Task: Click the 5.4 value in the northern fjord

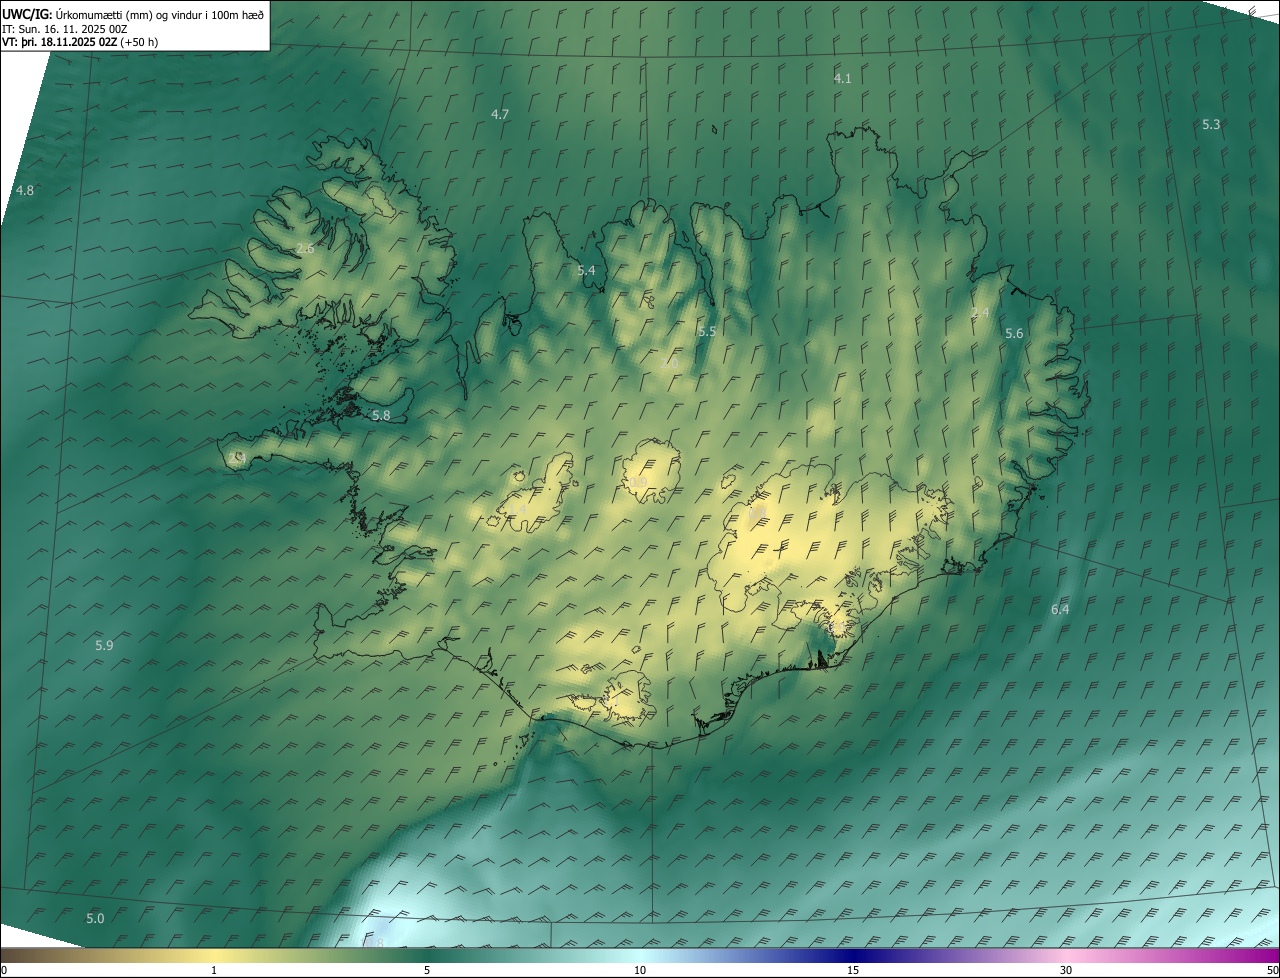Action: [586, 270]
